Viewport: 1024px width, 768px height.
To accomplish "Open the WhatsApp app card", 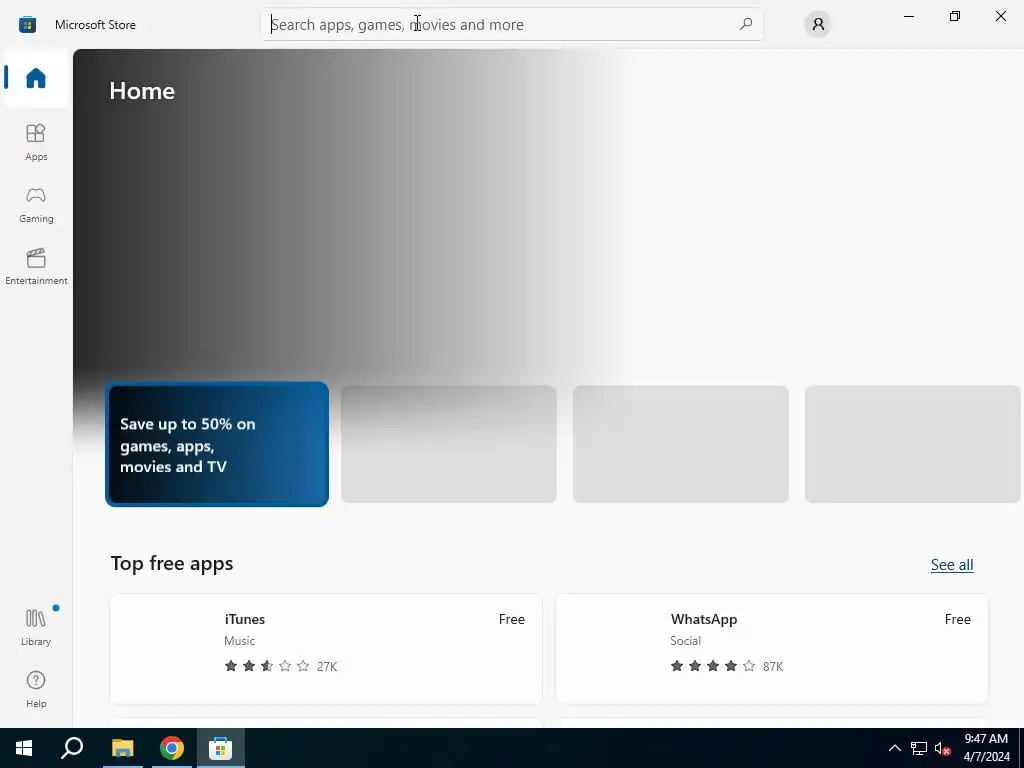I will click(x=771, y=648).
